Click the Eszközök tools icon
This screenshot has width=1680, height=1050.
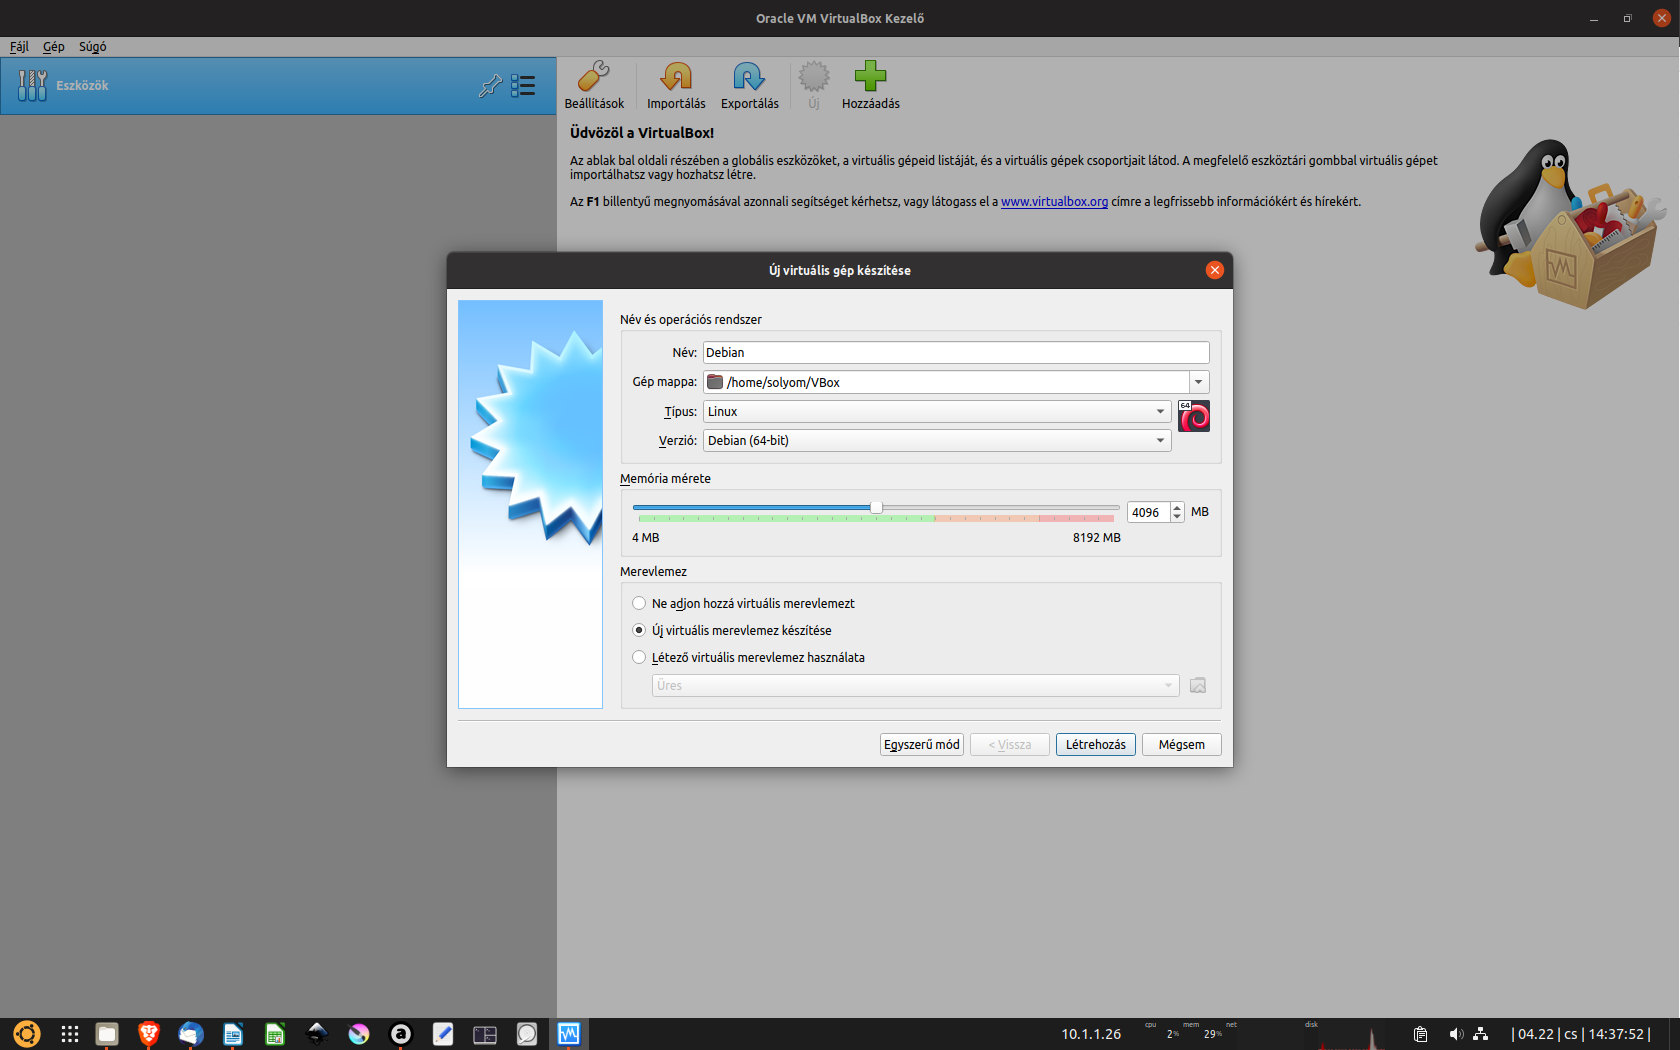pos(32,85)
